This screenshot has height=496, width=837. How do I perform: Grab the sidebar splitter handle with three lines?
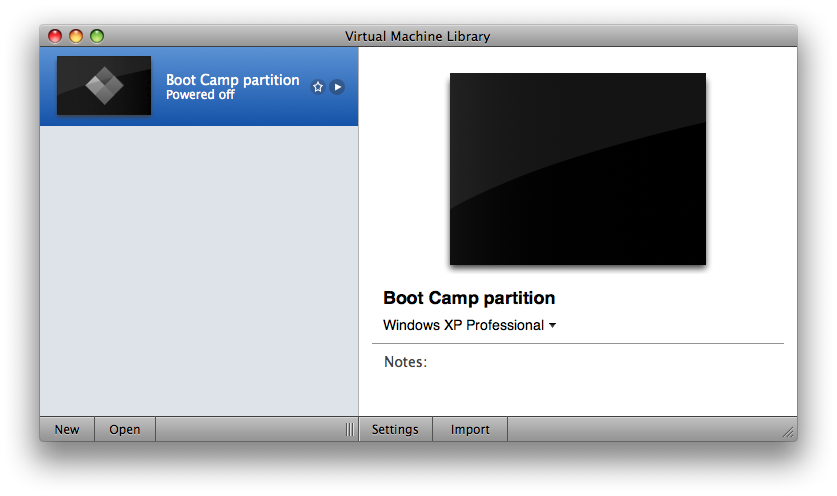click(350, 429)
